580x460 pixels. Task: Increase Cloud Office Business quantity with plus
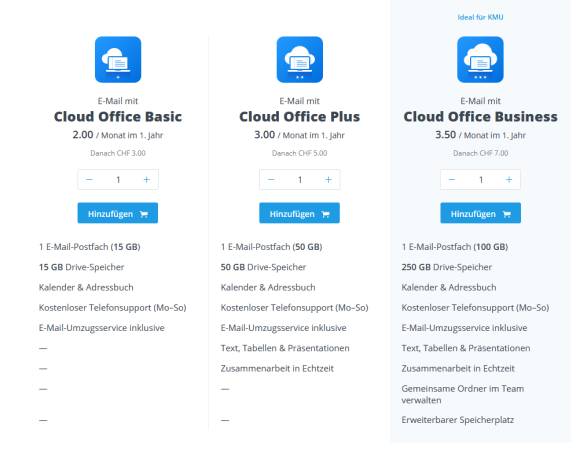509,180
